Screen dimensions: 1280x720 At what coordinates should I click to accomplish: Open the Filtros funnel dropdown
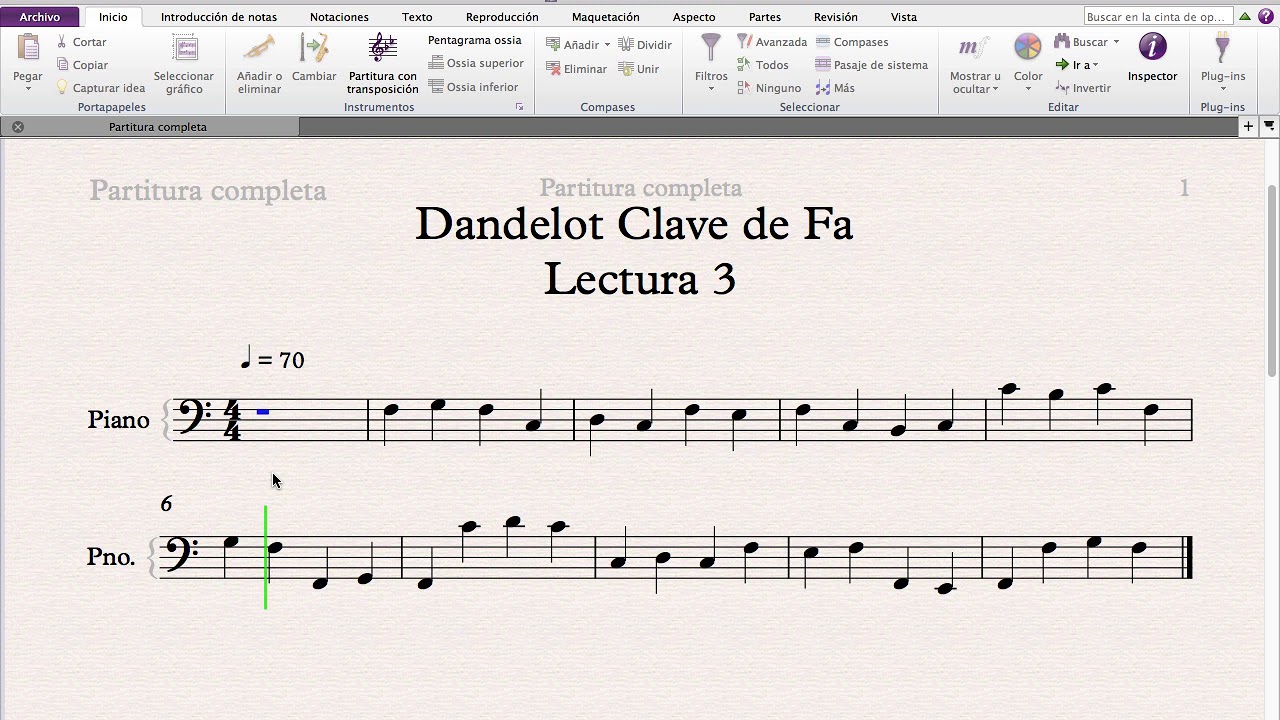711,62
